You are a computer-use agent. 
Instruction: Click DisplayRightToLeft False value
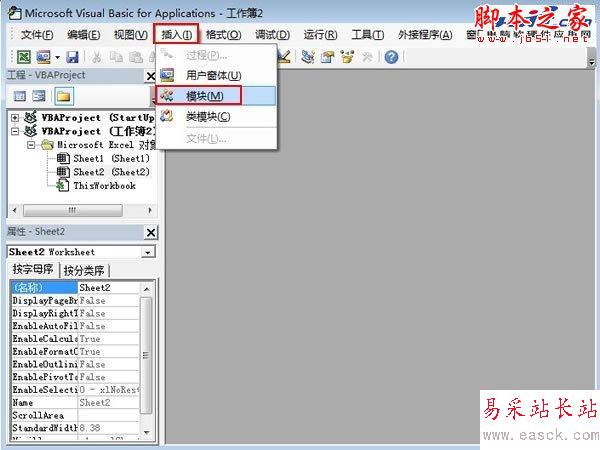click(x=109, y=313)
